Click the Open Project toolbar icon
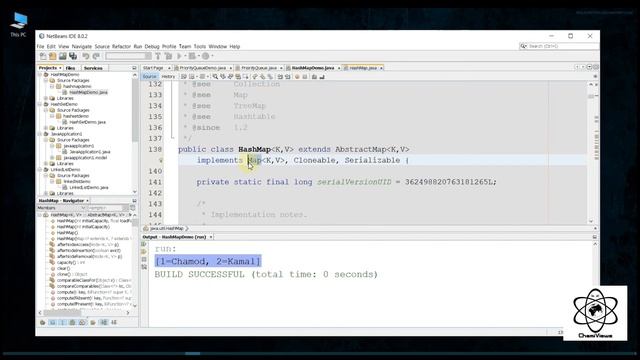Image resolution: width=640 pixels, height=360 pixels. pos(62,56)
